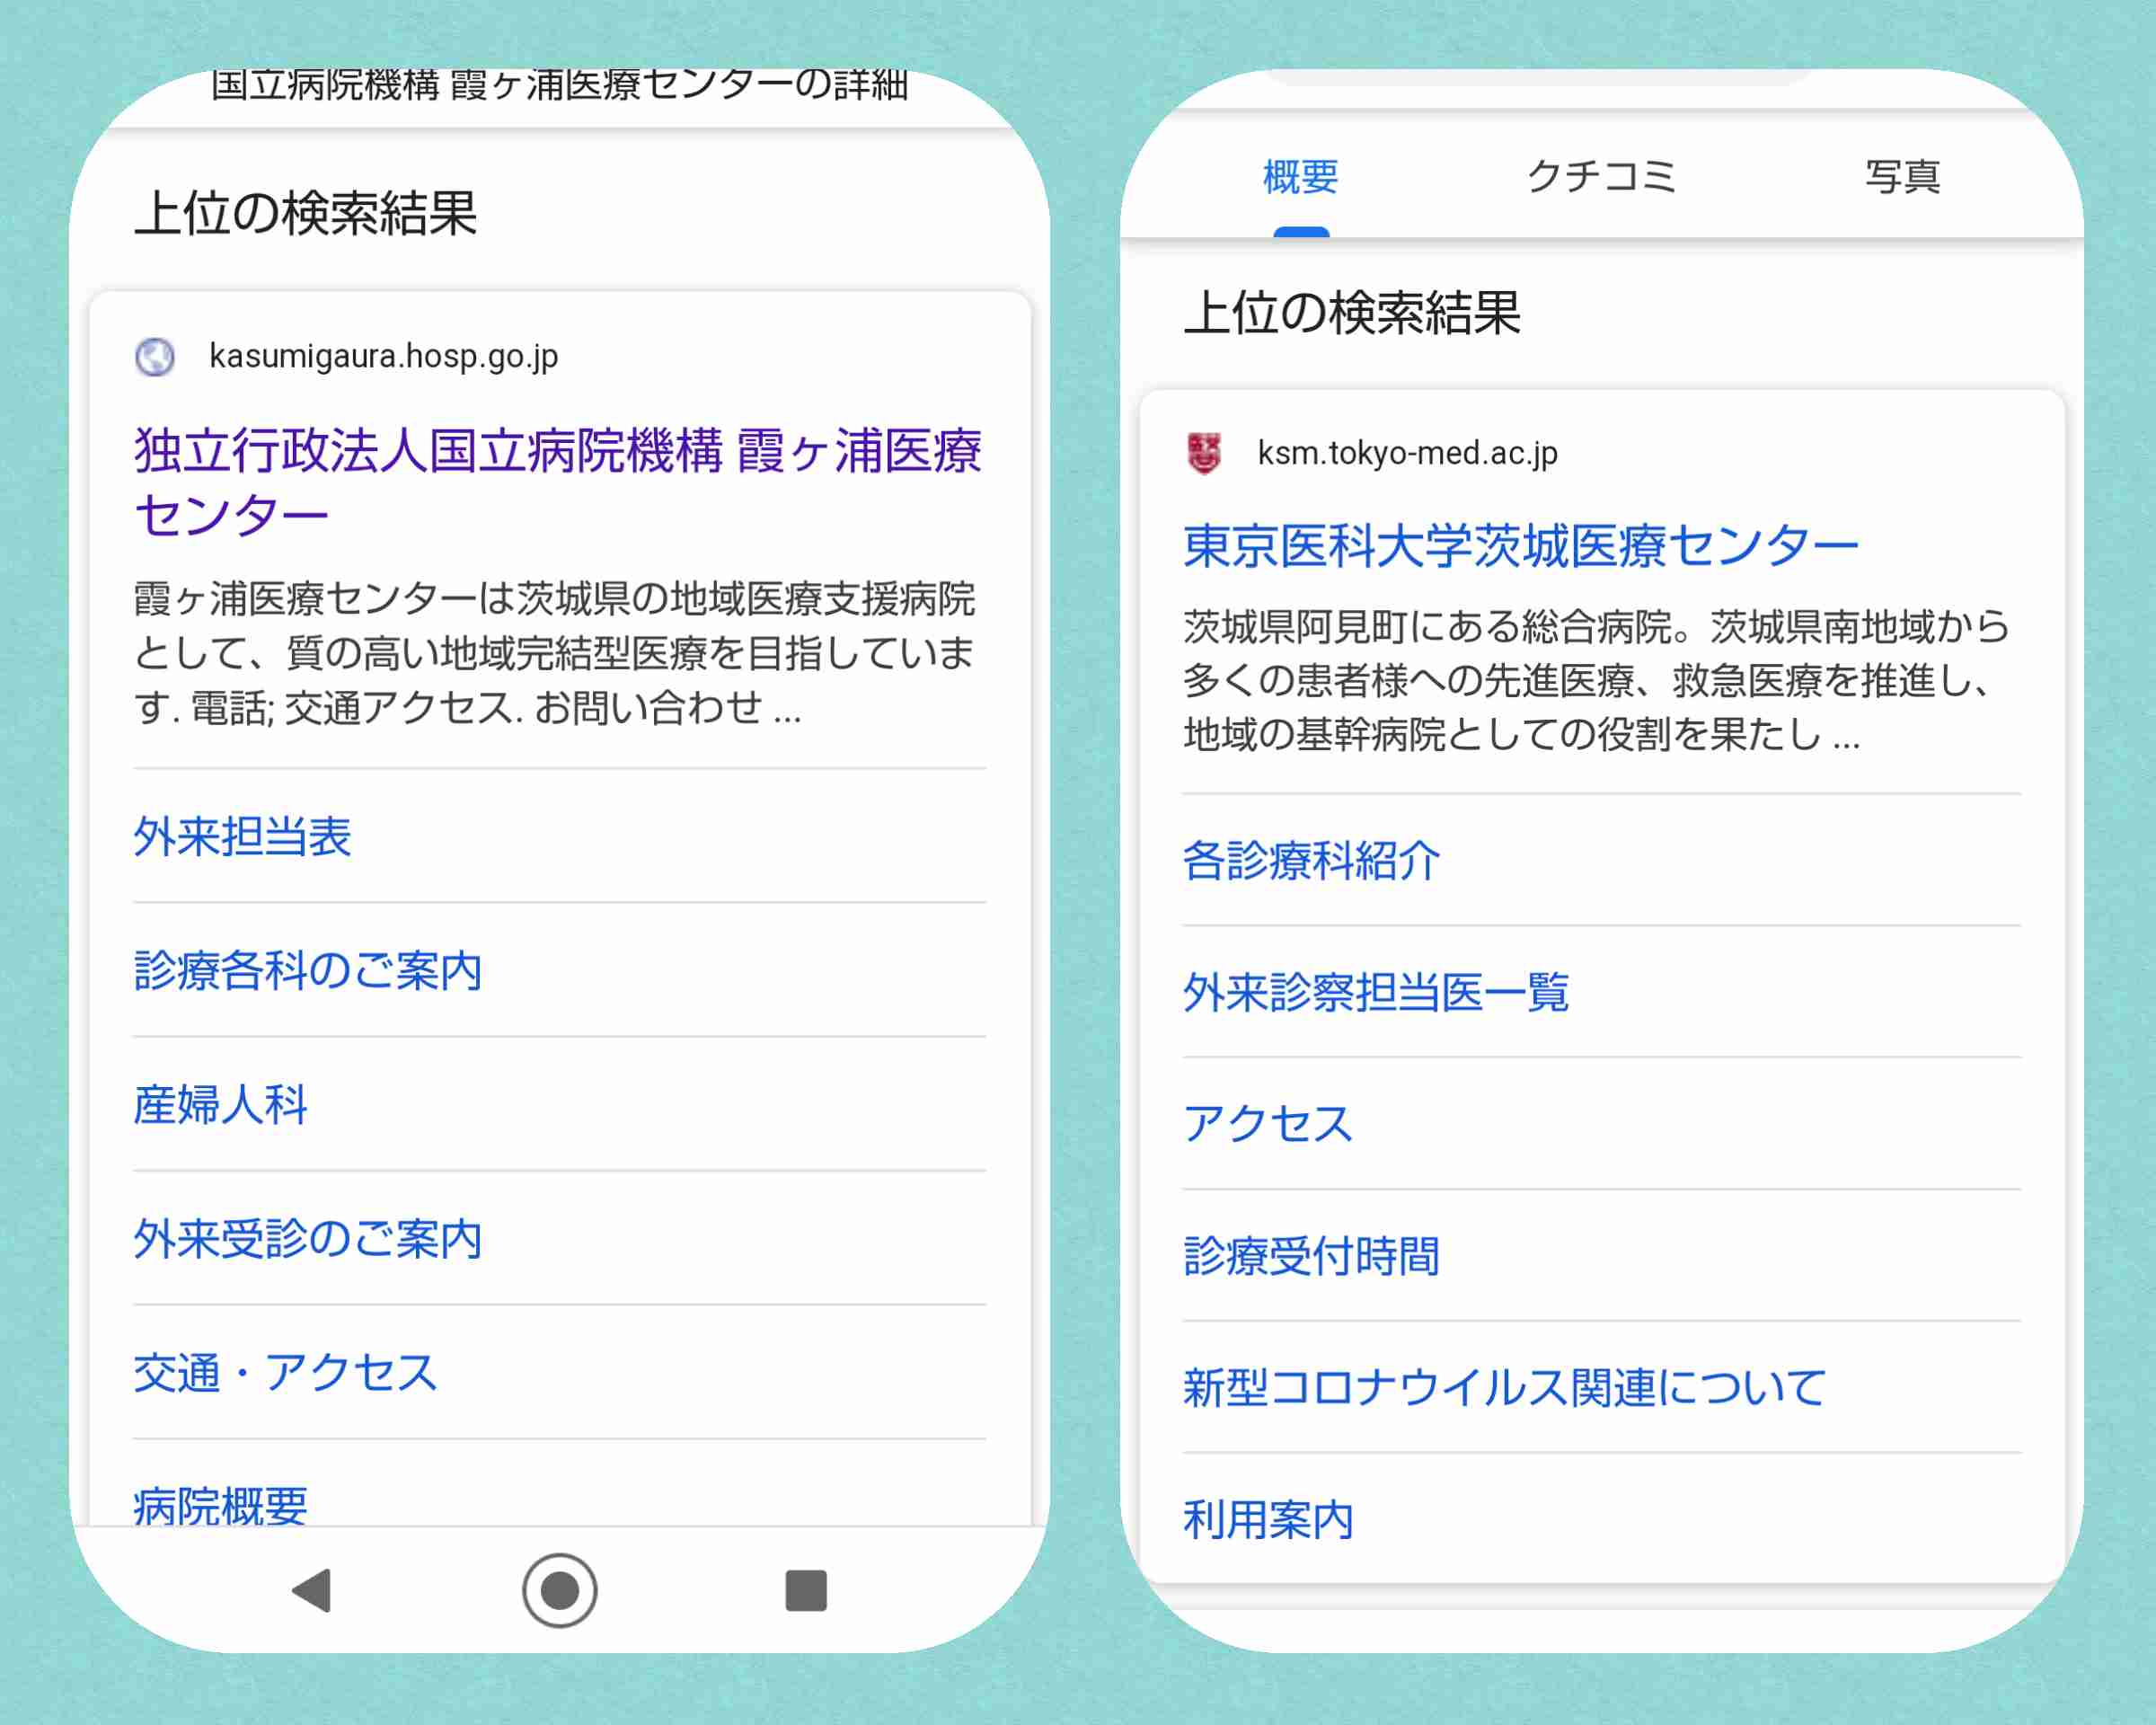
Task: Open the 外来受診のご案内 sitelink
Action: (x=308, y=1238)
